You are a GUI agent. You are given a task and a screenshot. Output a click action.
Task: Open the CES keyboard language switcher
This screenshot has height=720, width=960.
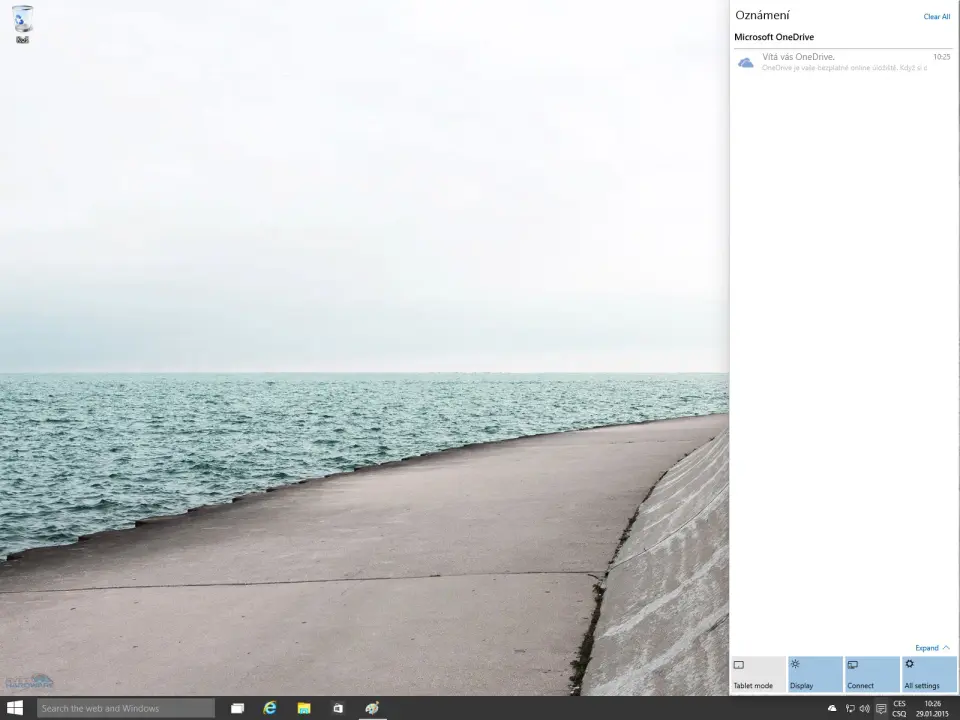(x=899, y=708)
